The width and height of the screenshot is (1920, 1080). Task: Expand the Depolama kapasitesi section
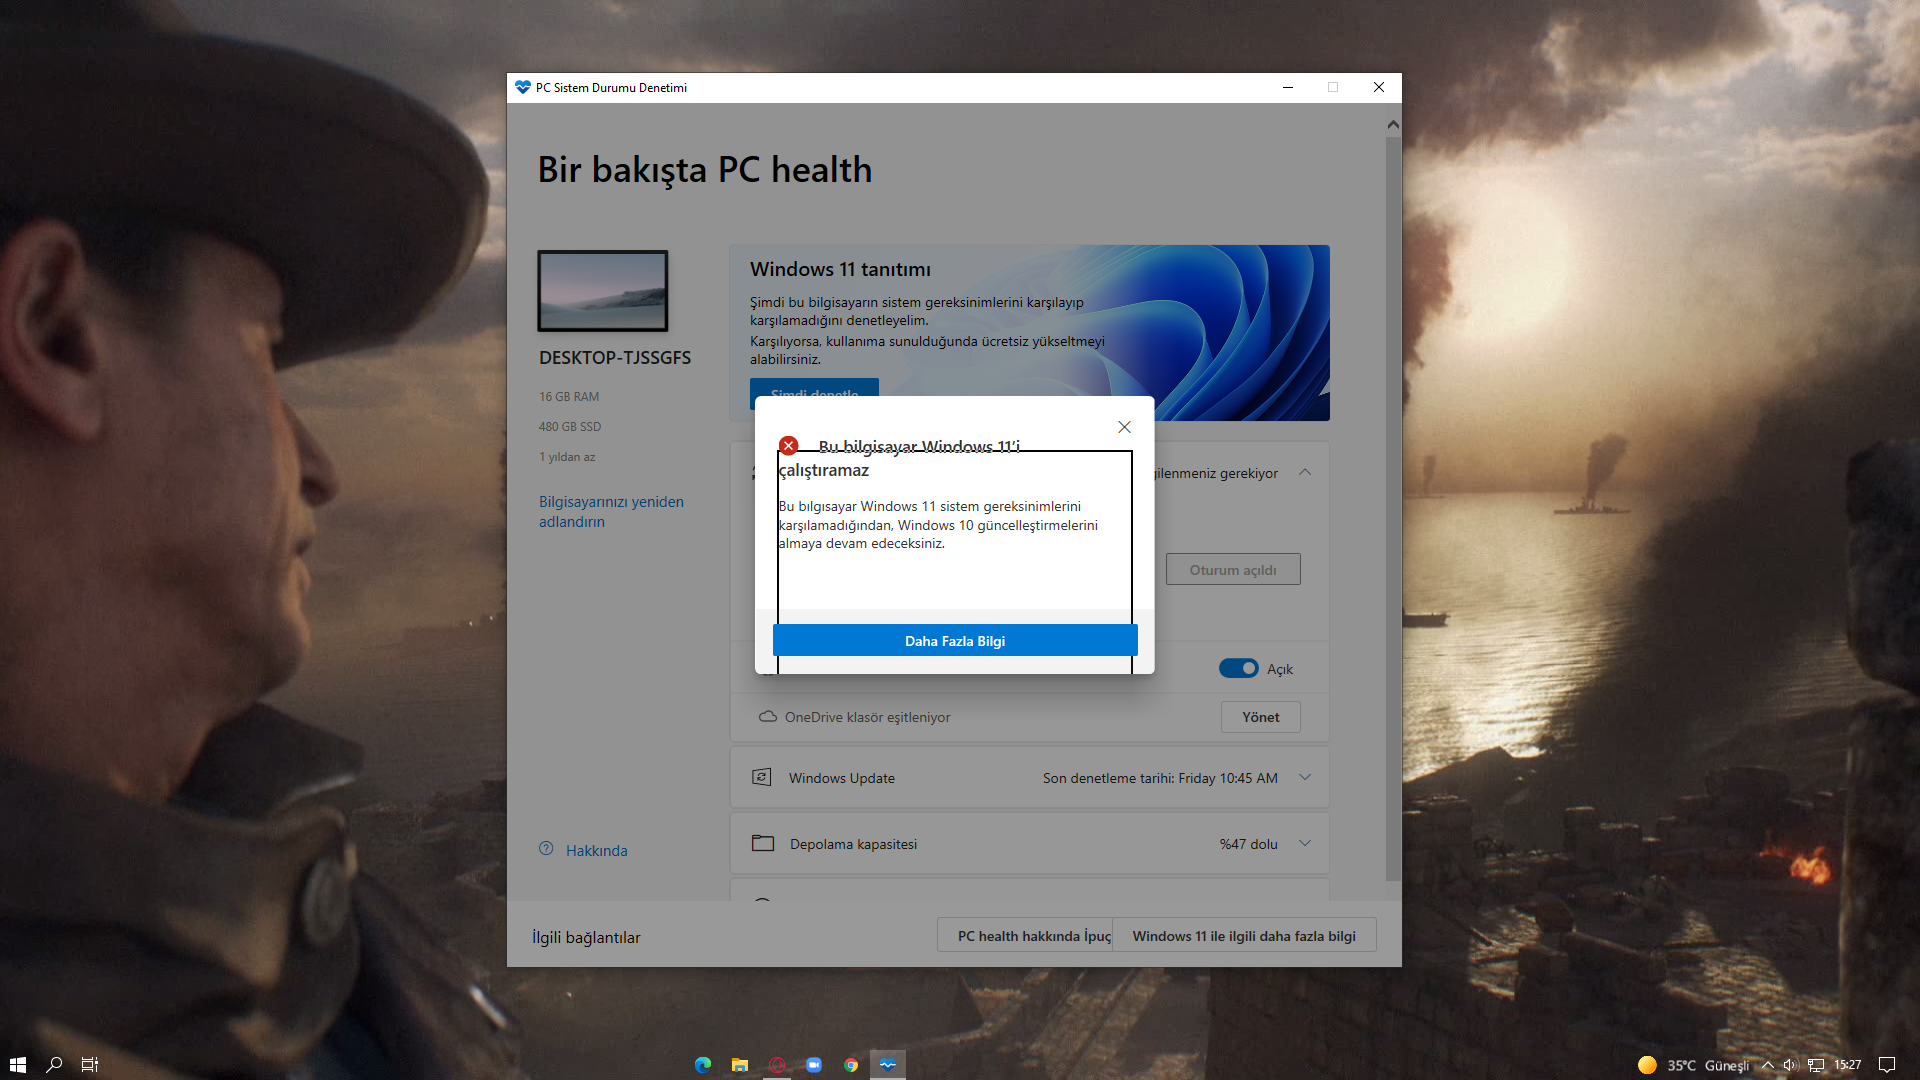pyautogui.click(x=1304, y=844)
